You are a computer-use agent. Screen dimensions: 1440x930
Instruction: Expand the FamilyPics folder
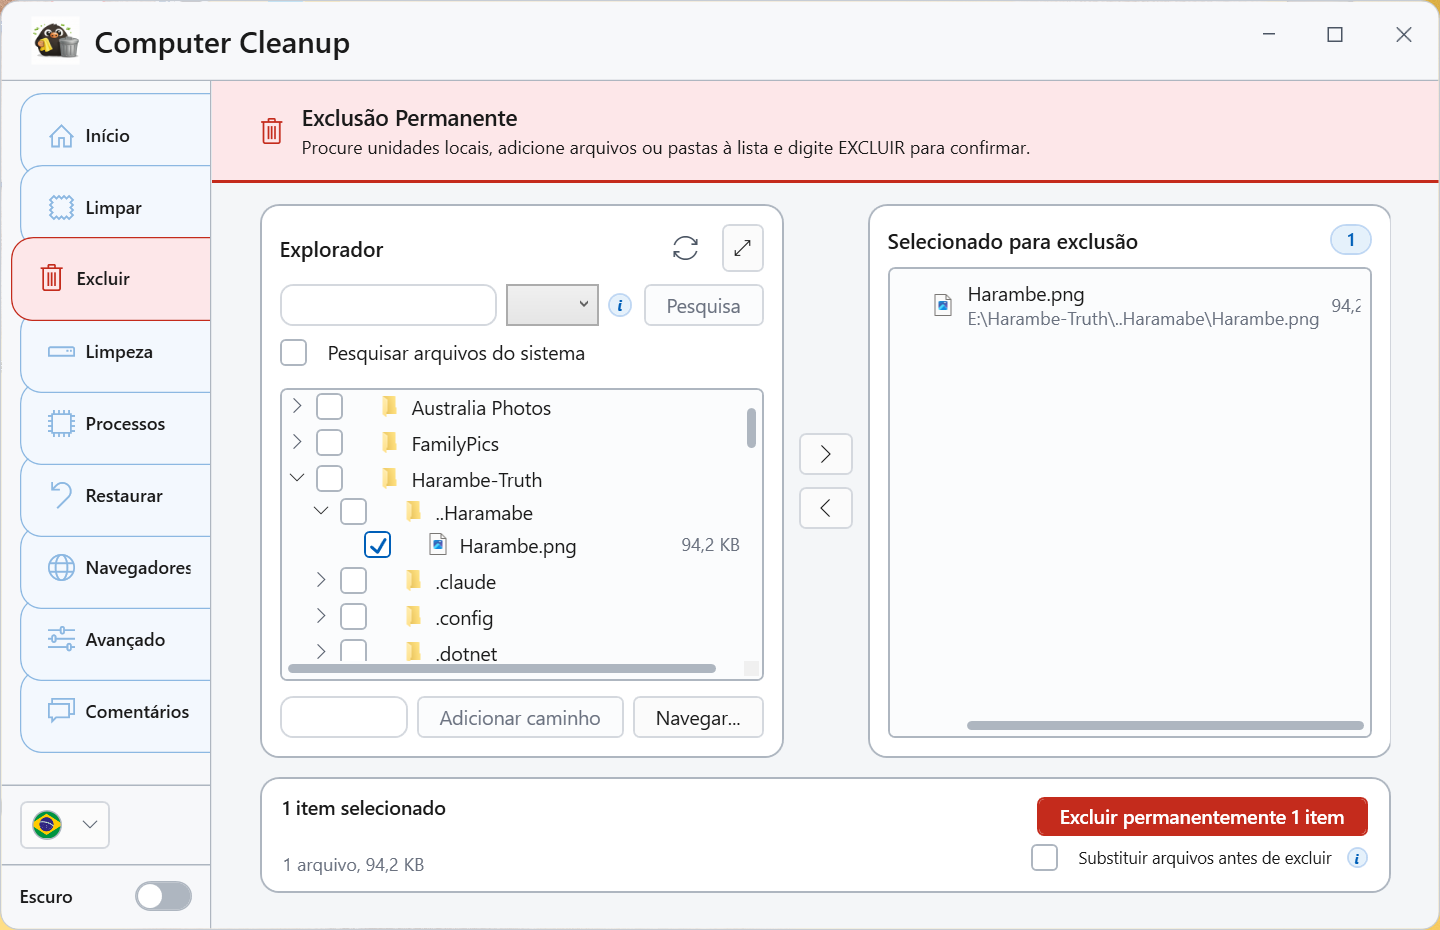297,442
